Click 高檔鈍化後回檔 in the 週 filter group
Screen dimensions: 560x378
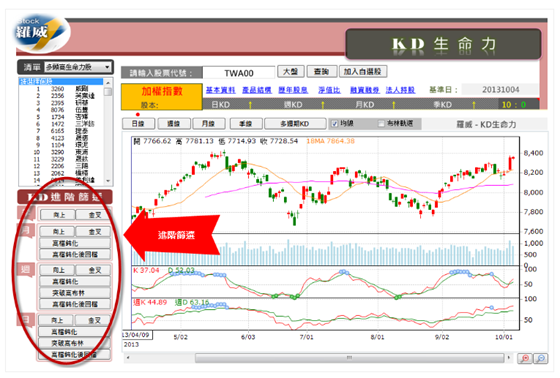[x=75, y=304]
